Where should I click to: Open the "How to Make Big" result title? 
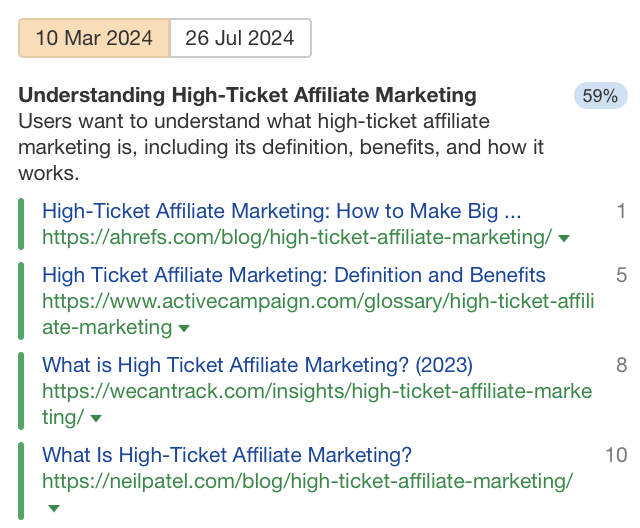tap(282, 211)
